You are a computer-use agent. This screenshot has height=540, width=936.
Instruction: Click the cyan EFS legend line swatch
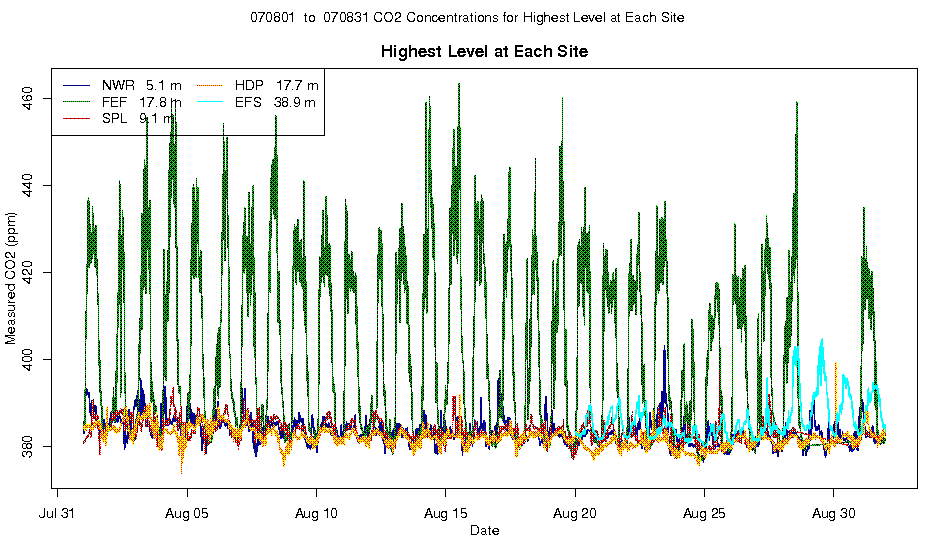209,102
